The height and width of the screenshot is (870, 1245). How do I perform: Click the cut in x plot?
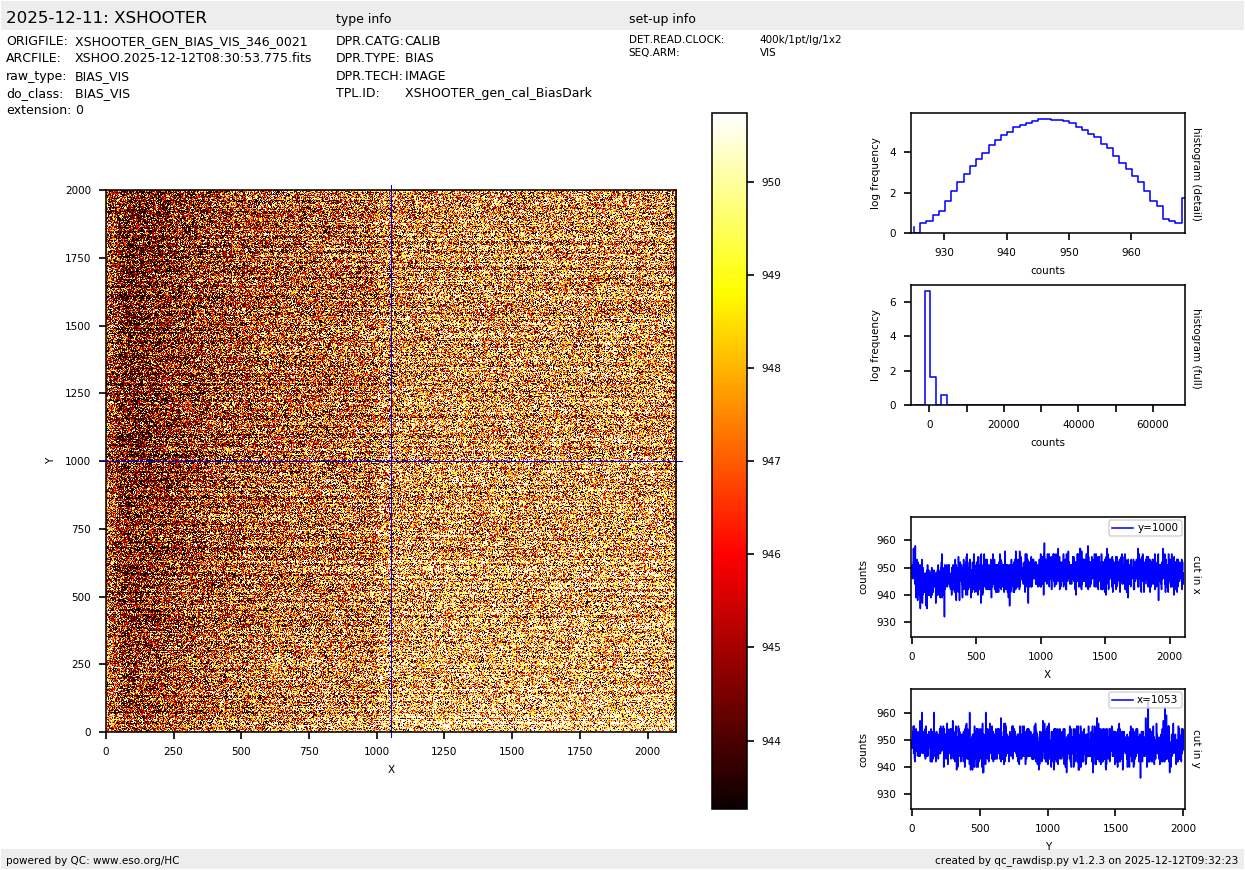[x=1047, y=577]
